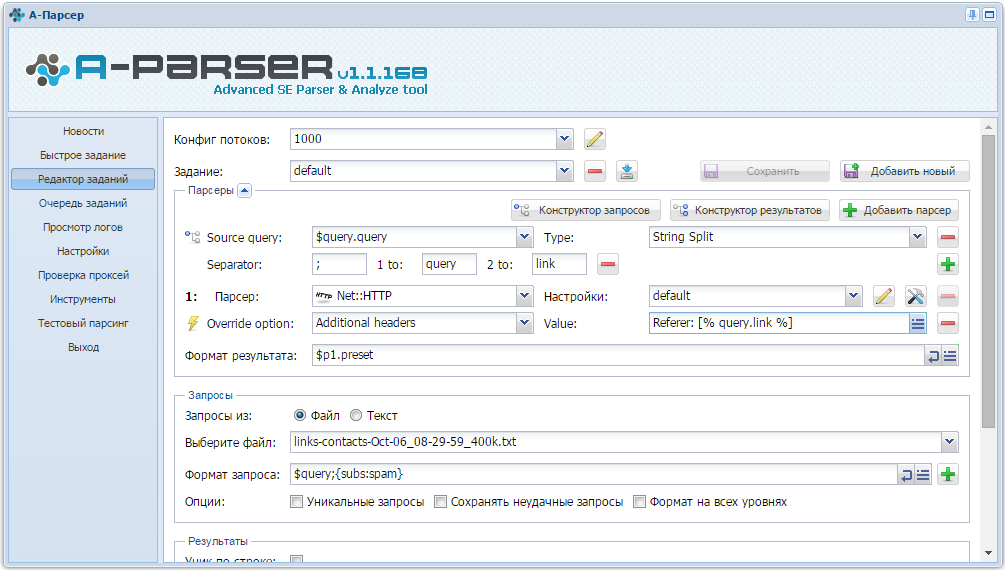Open the Выберите файл dropdown
The height and width of the screenshot is (570, 1005).
[x=949, y=442]
